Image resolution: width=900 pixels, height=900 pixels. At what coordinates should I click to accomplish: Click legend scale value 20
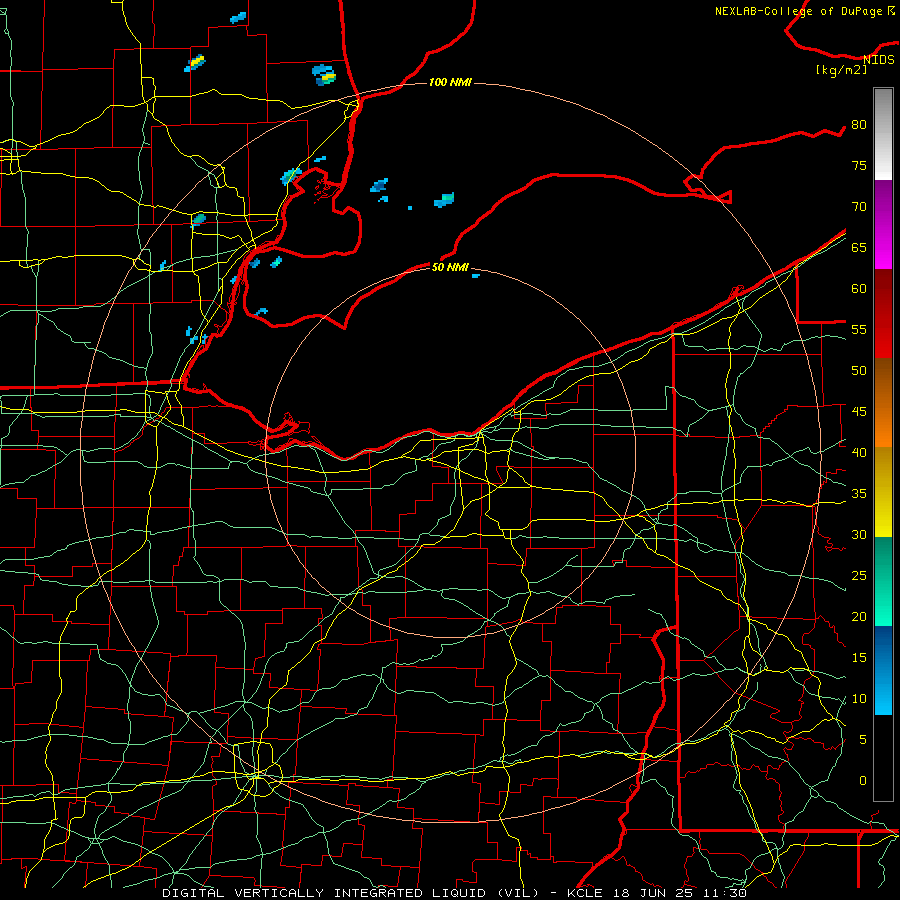859,617
